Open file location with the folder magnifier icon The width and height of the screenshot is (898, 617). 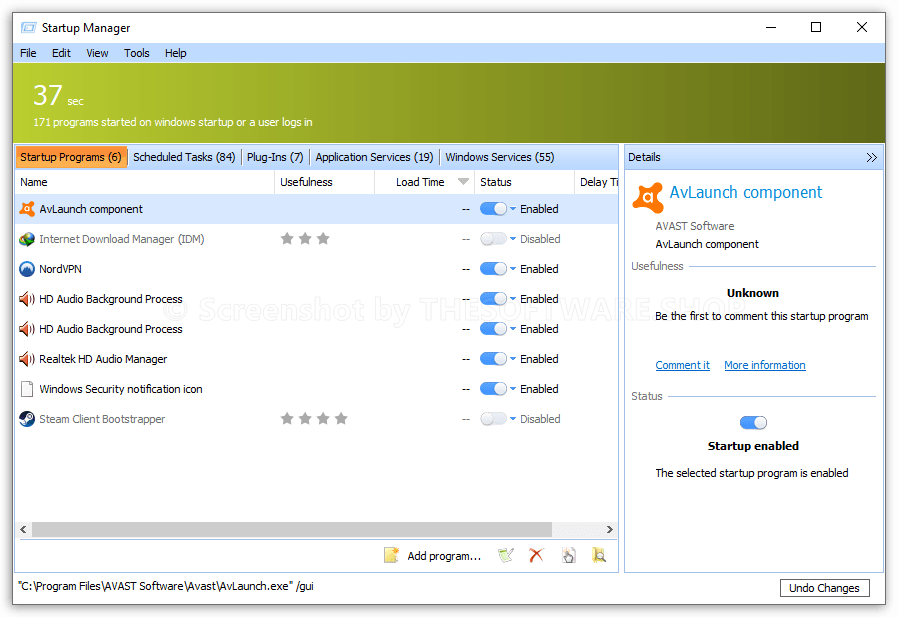[x=599, y=555]
